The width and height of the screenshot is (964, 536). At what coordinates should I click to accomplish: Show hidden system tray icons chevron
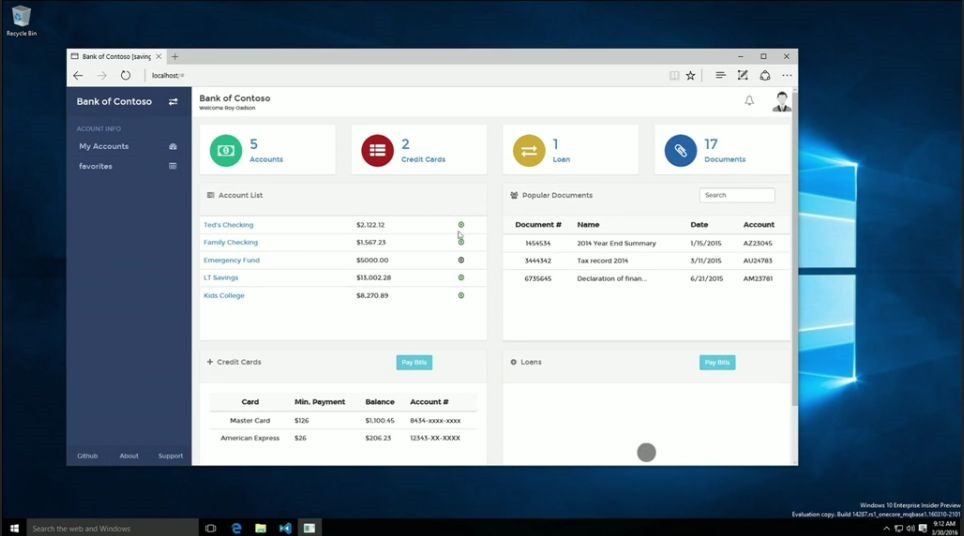886,529
